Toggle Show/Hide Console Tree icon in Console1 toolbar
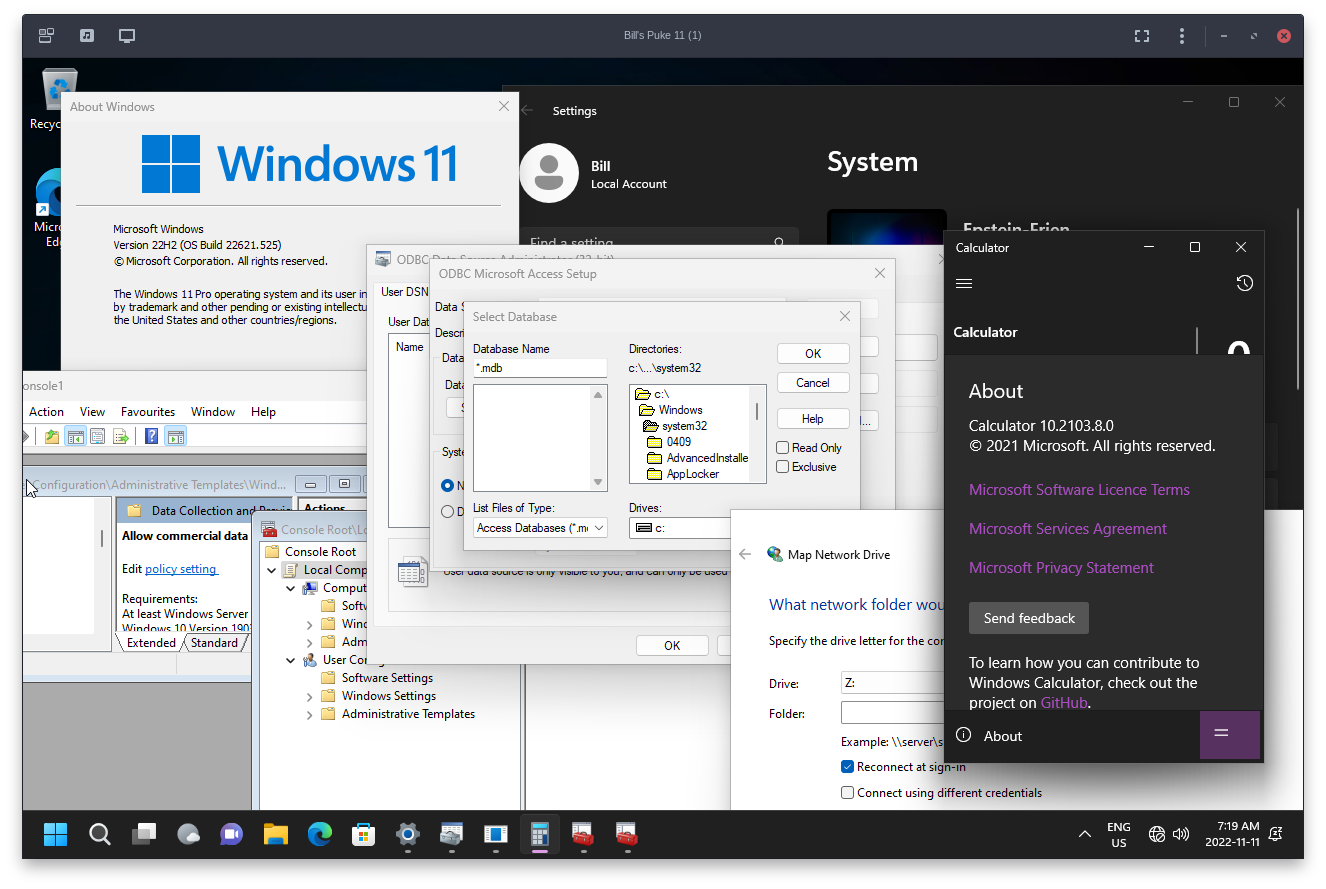Viewport: 1326px width, 889px height. click(x=75, y=436)
